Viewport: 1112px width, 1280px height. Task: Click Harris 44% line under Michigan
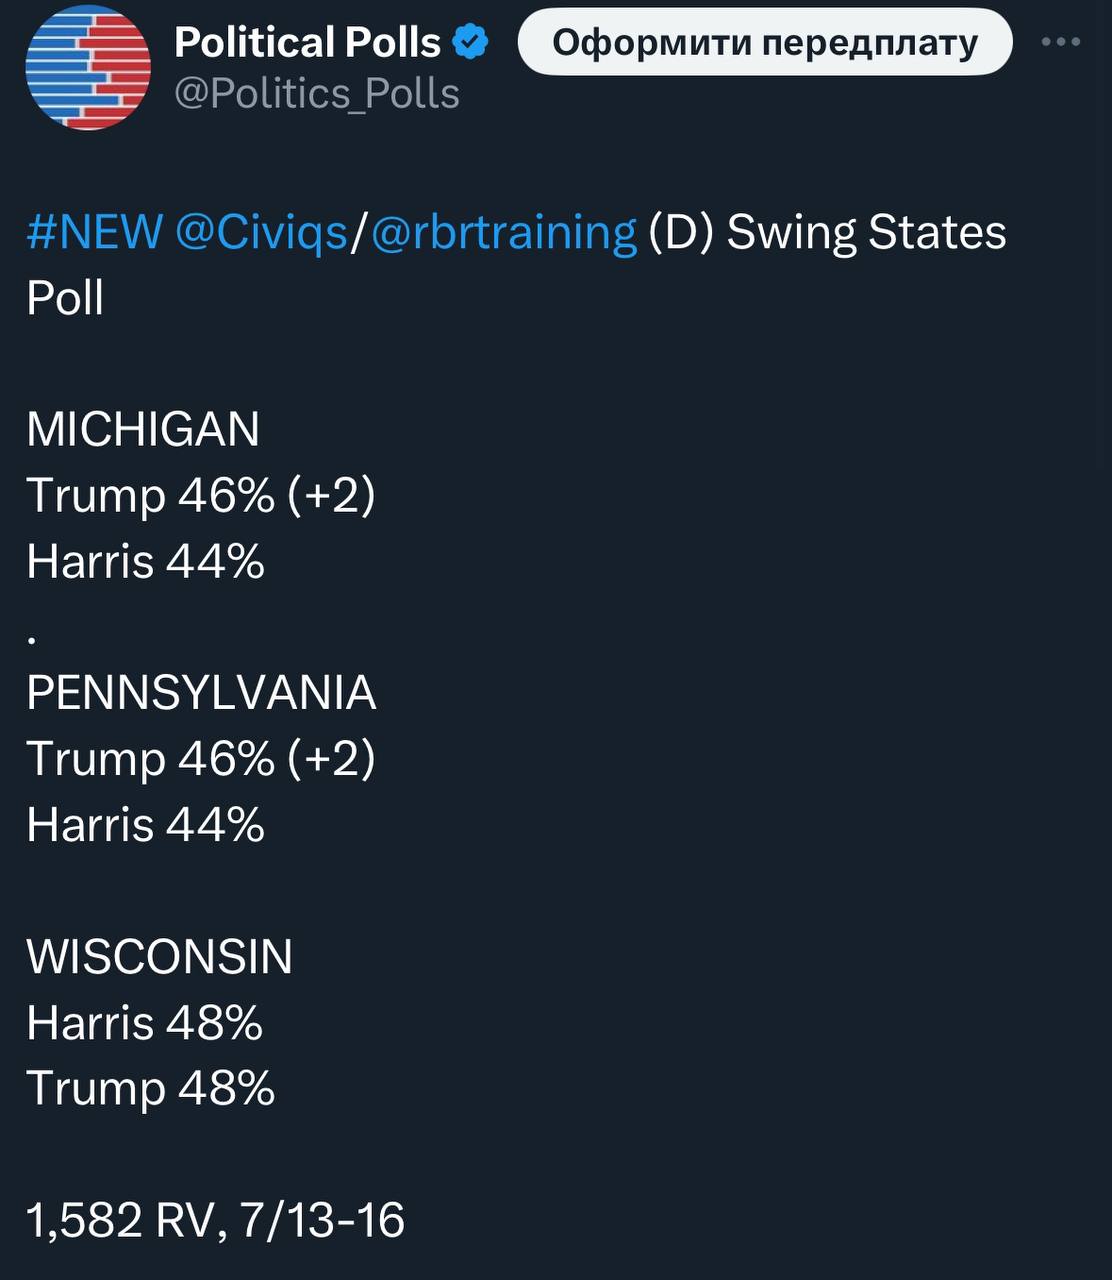pos(145,561)
